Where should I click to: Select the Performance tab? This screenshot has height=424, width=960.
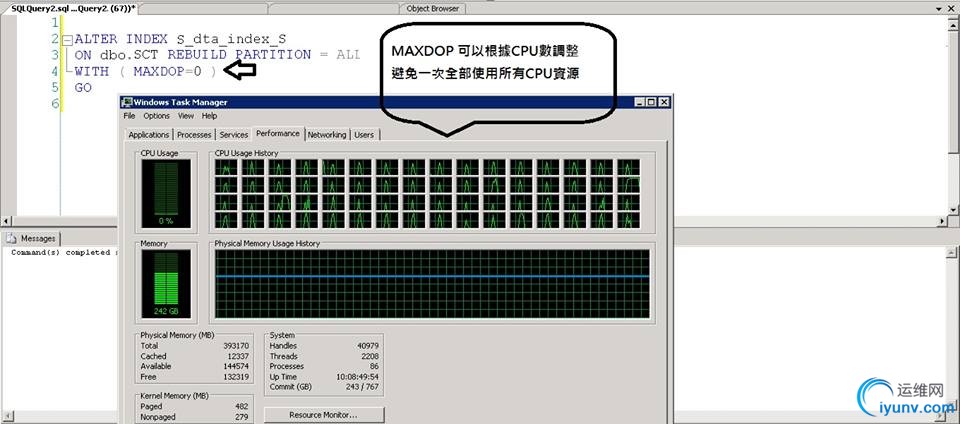pyautogui.click(x=278, y=133)
